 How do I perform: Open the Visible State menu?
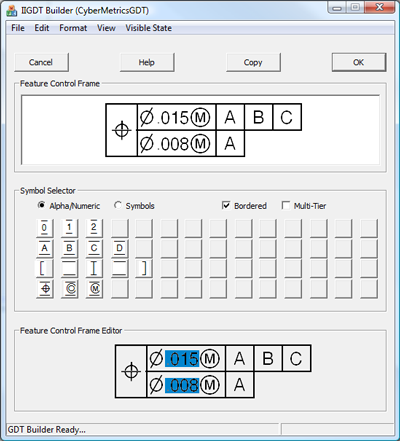tap(148, 28)
